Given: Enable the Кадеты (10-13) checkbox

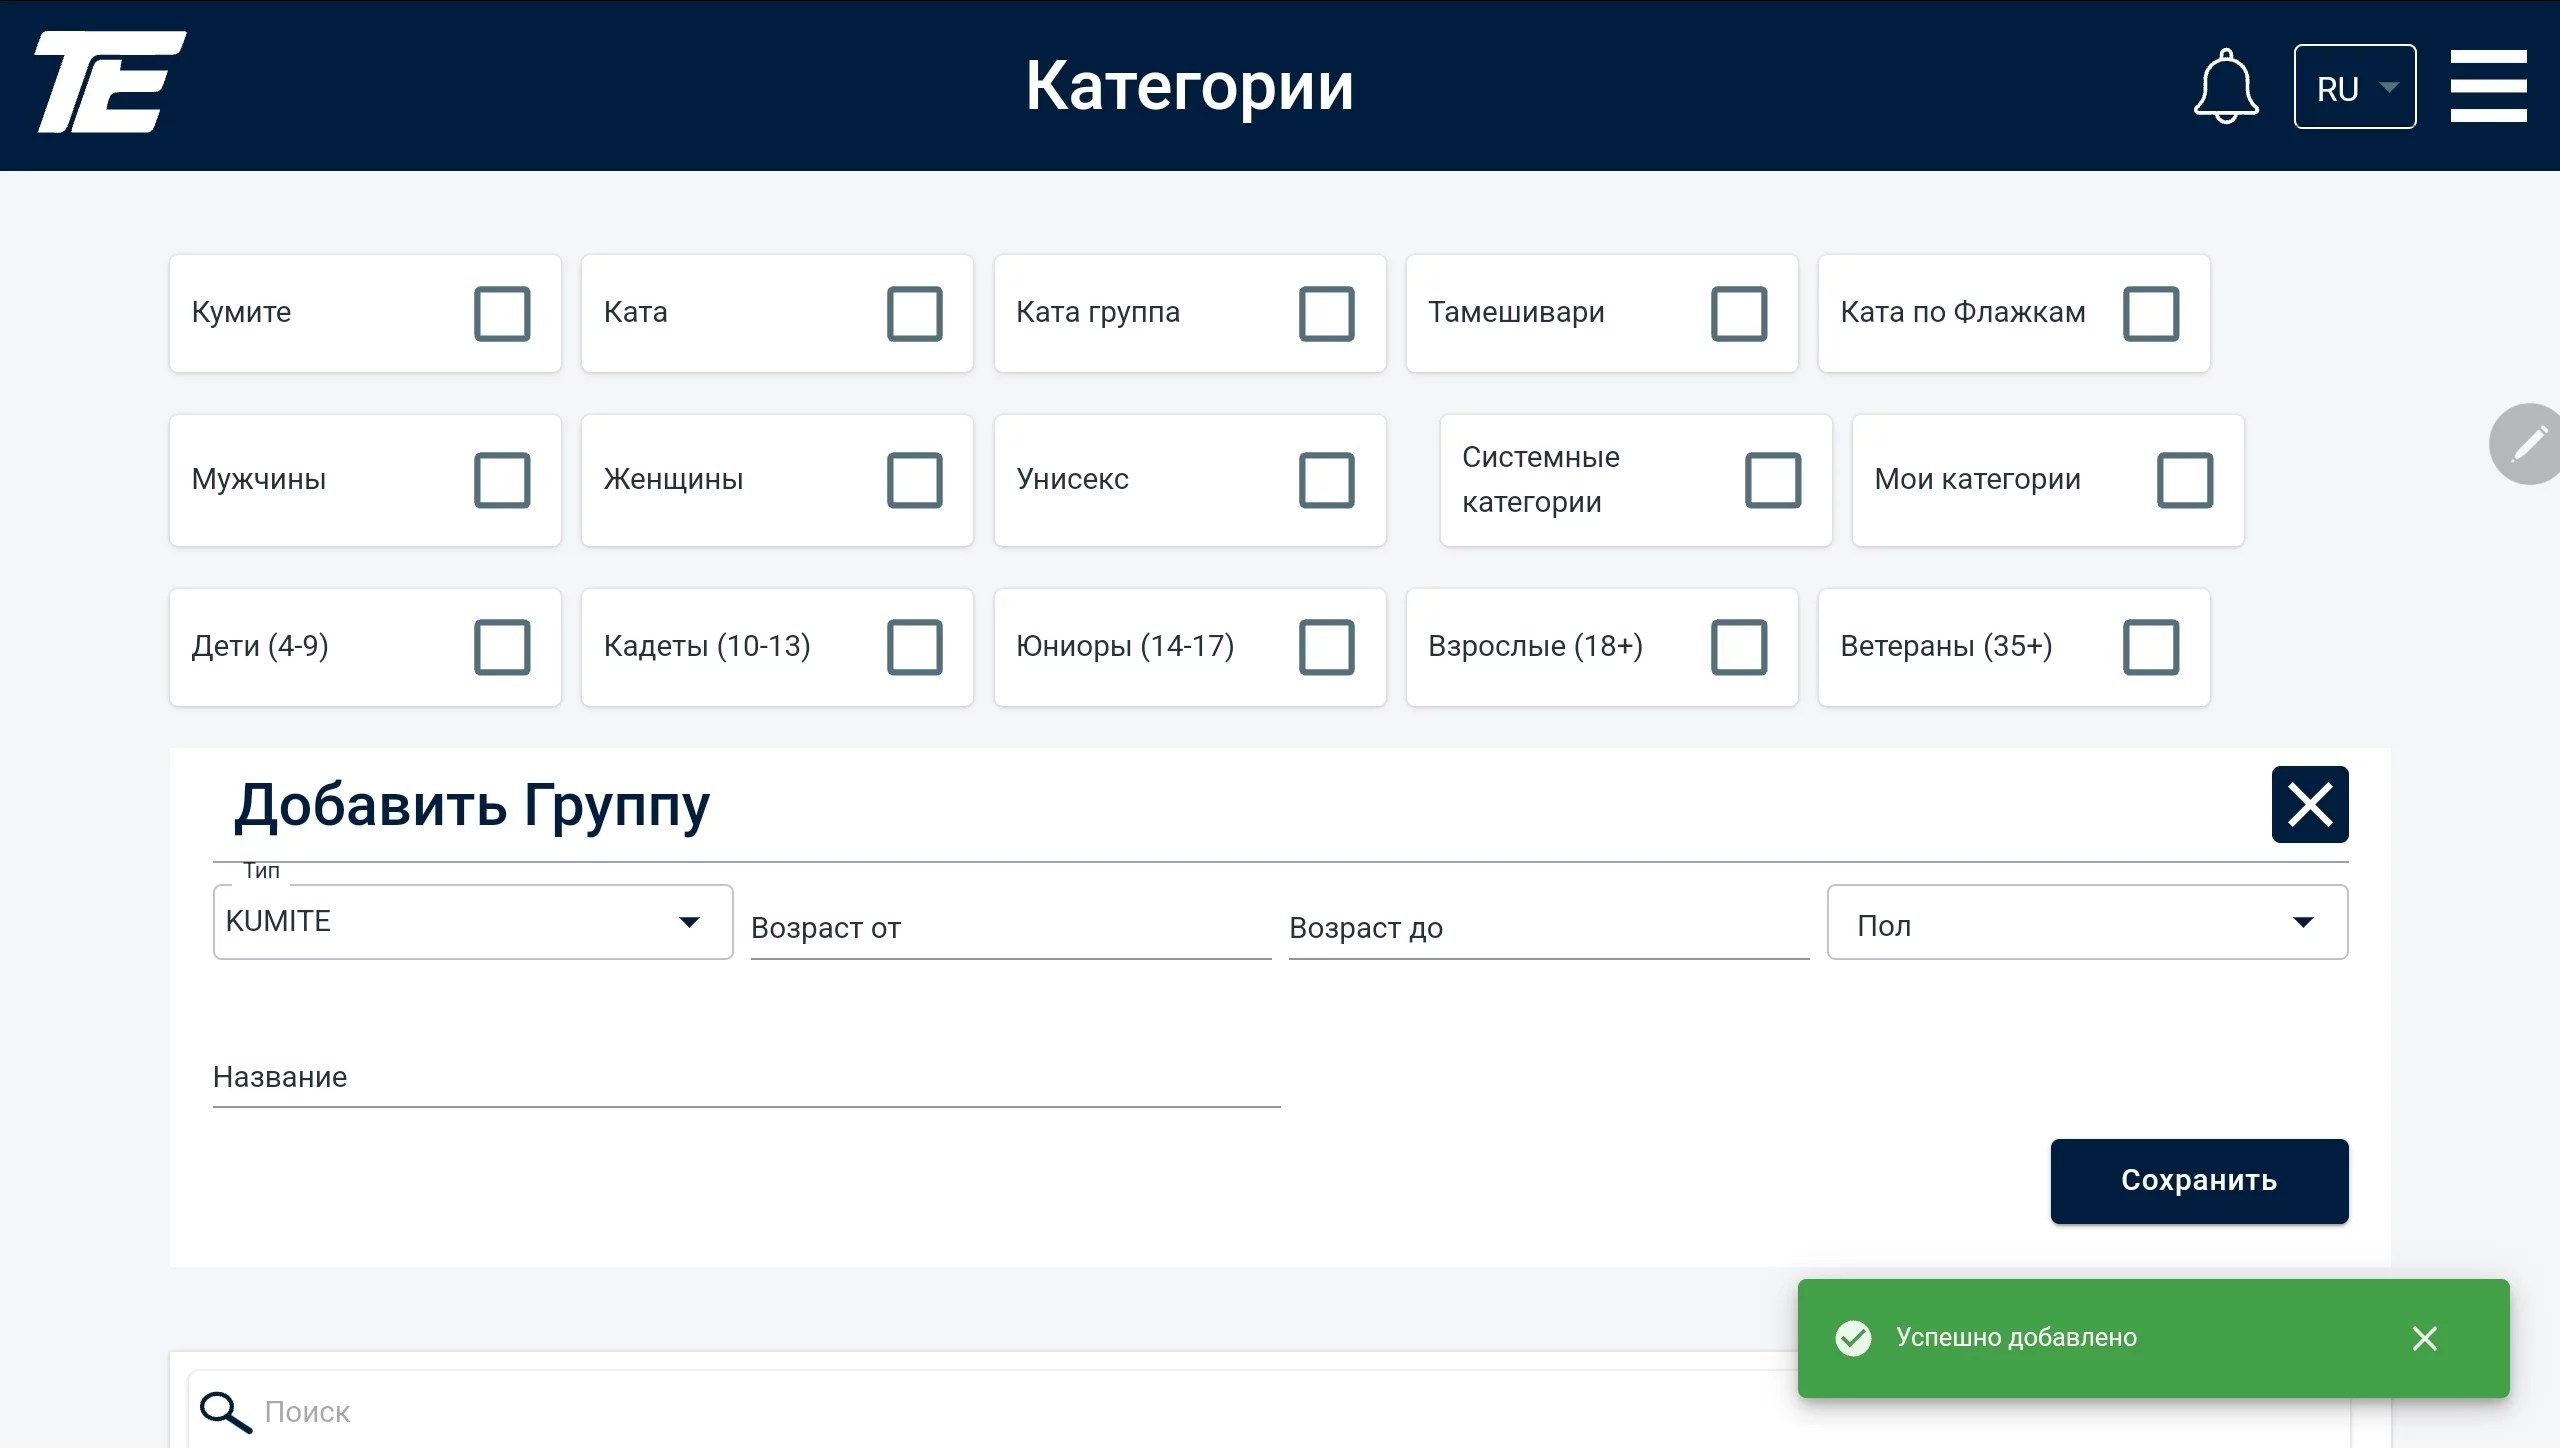Looking at the screenshot, I should pyautogui.click(x=914, y=647).
